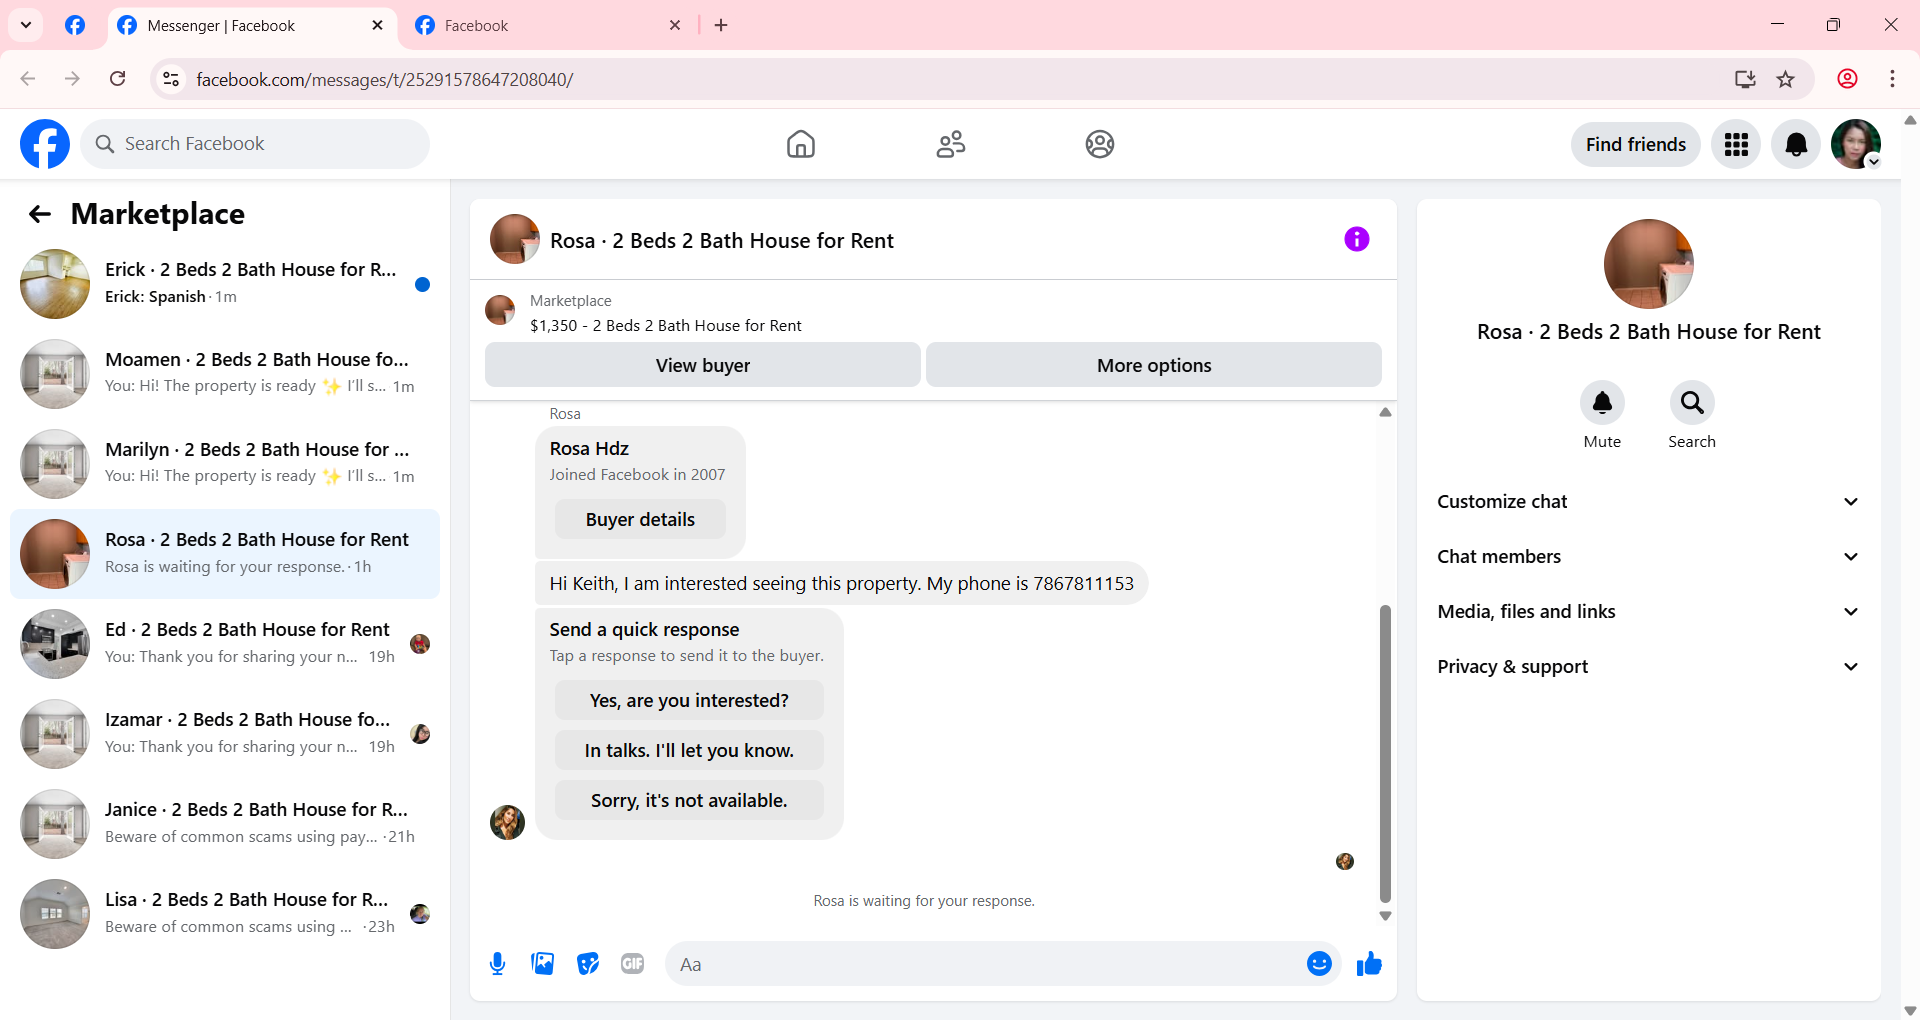The width and height of the screenshot is (1920, 1020).
Task: Open Lisa conversation in the list
Action: (225, 914)
